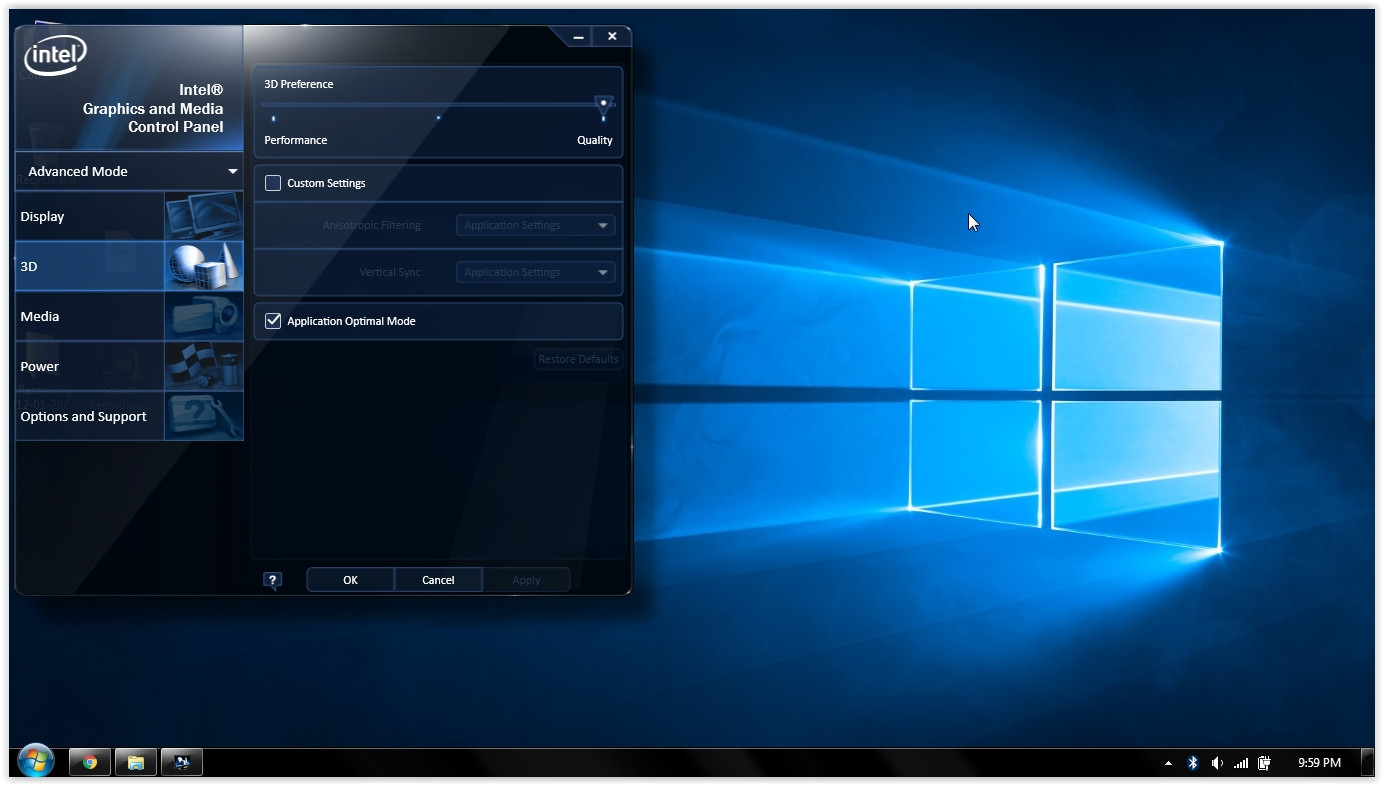Click the battery power tray icon

pyautogui.click(x=1264, y=763)
